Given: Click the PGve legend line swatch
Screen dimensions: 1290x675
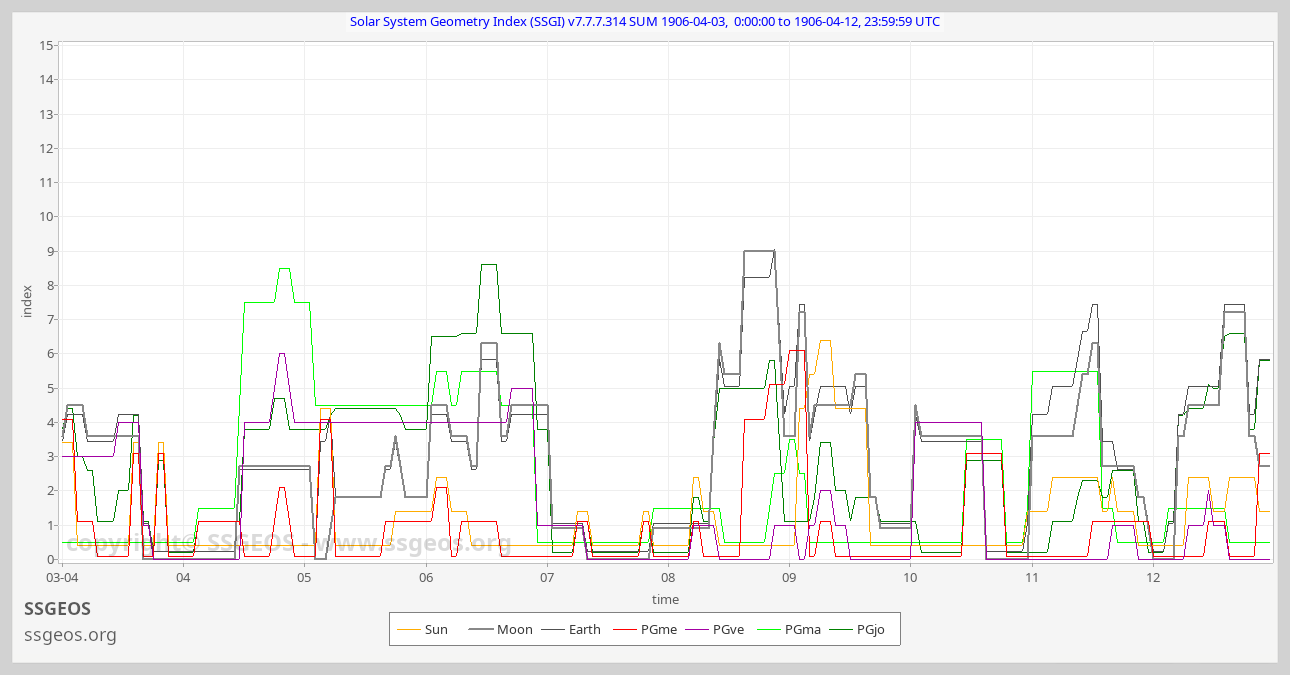Looking at the screenshot, I should click(x=696, y=630).
